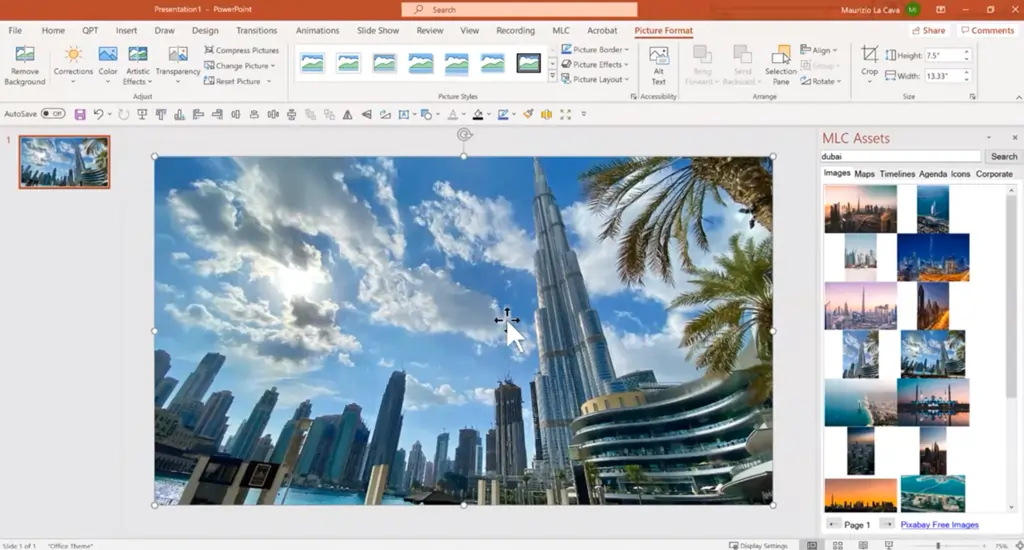The width and height of the screenshot is (1024, 550).
Task: Click the Share button
Action: click(x=929, y=31)
